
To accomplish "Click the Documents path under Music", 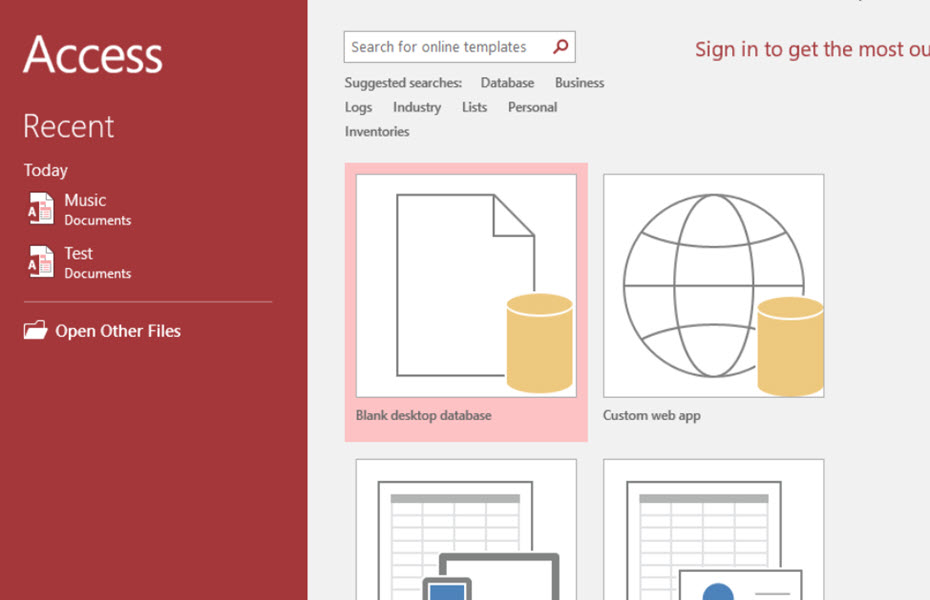I will [x=98, y=221].
